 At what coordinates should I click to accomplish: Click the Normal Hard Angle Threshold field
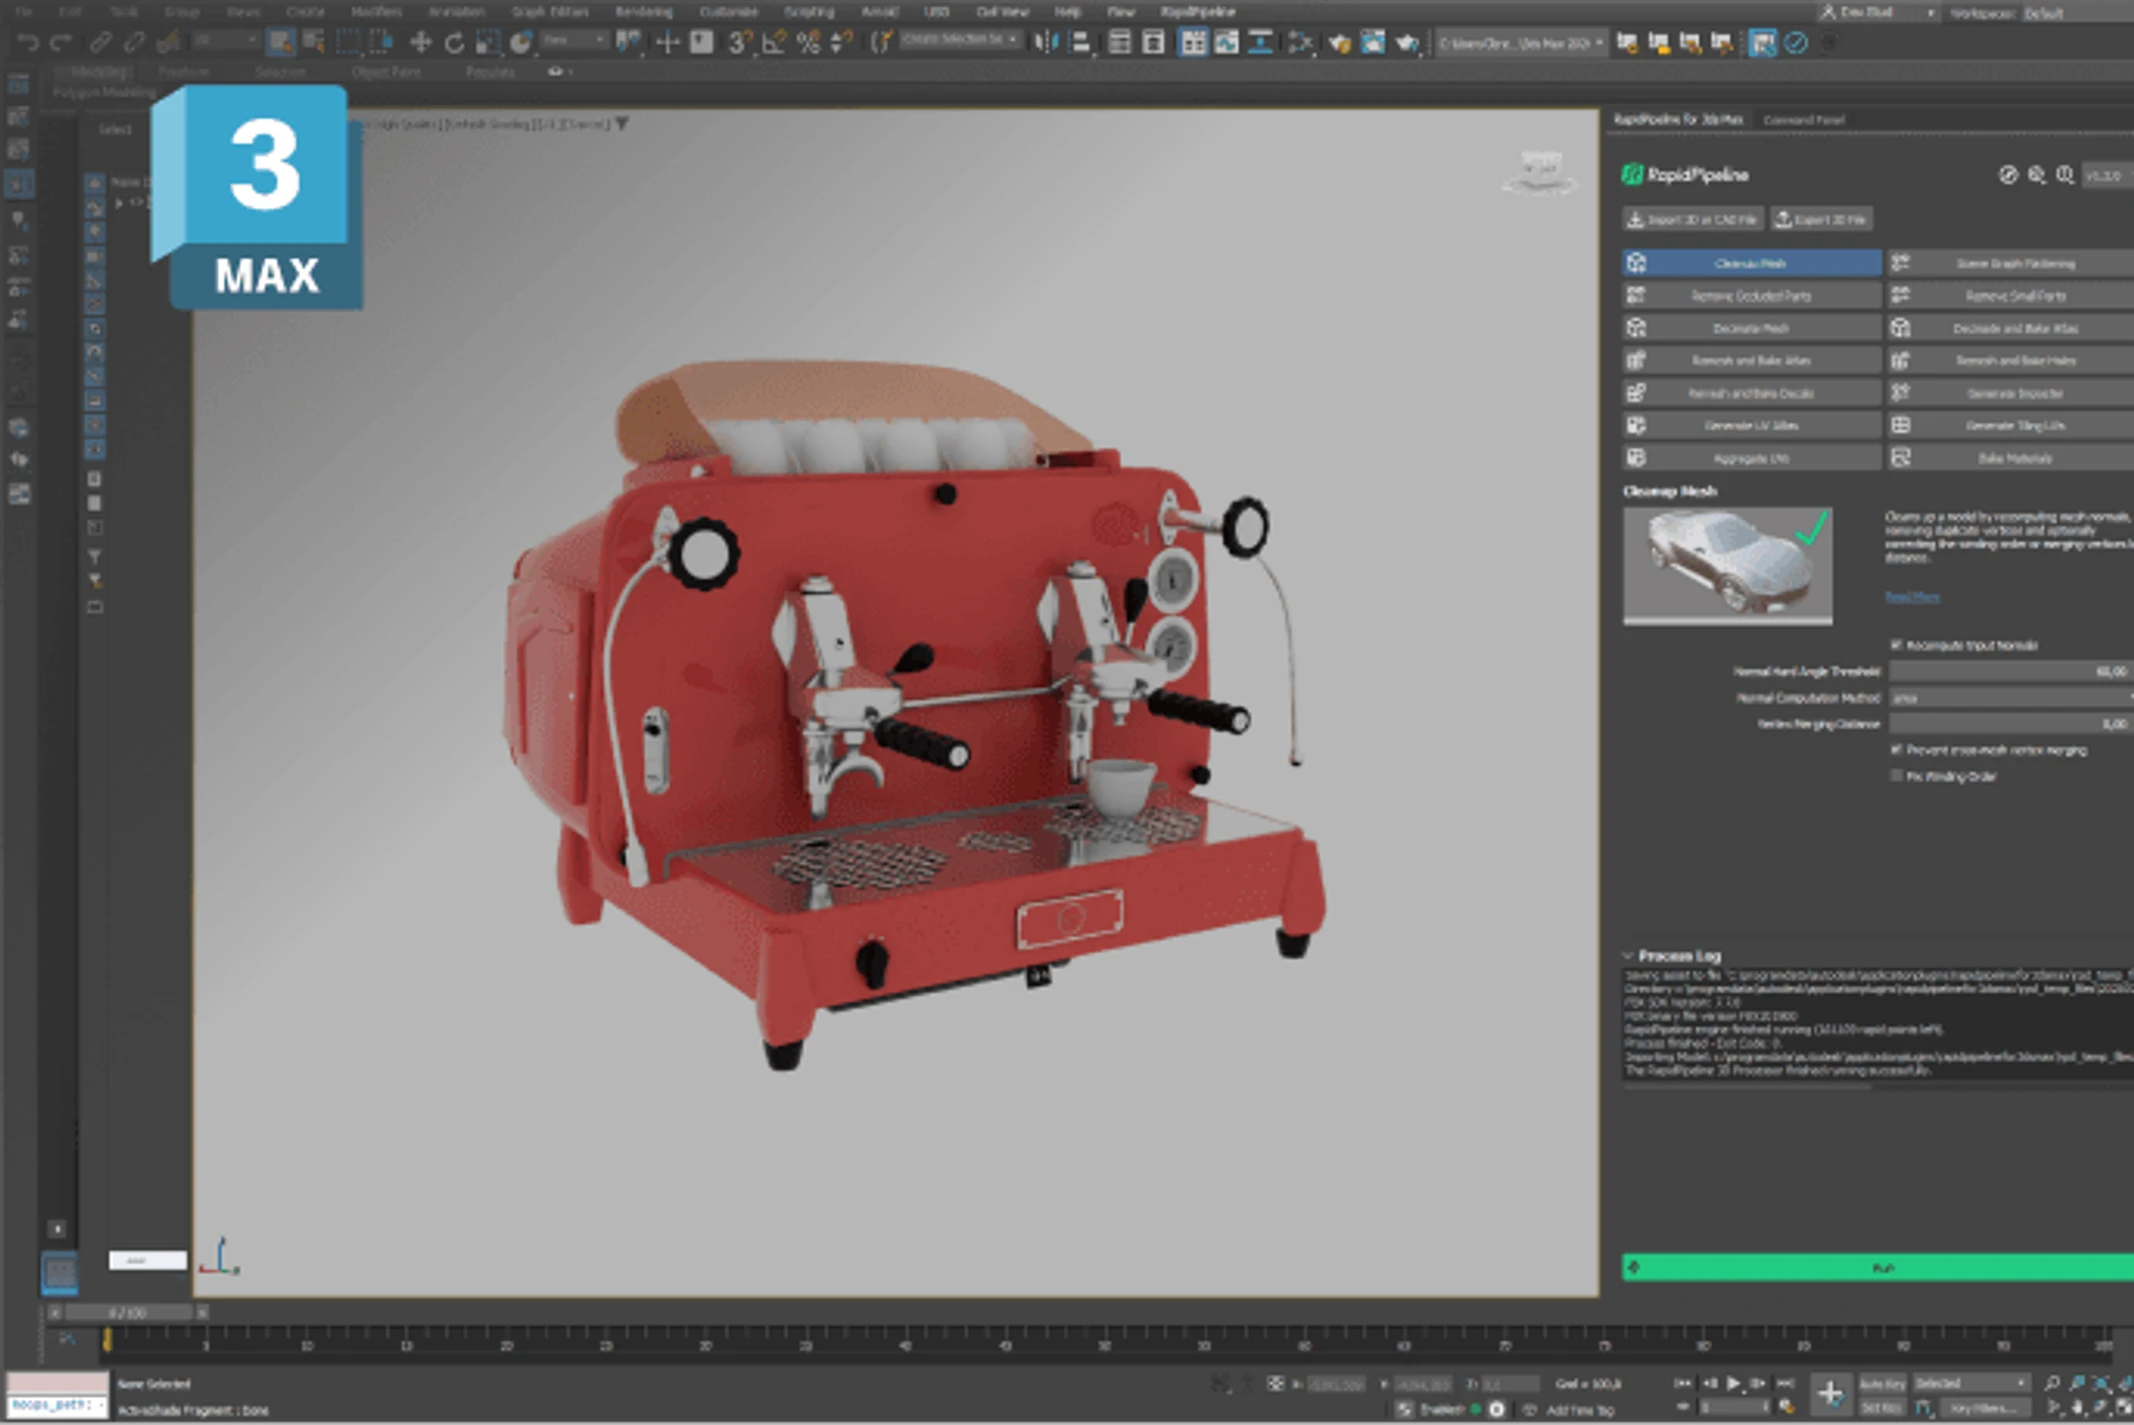tap(2010, 671)
